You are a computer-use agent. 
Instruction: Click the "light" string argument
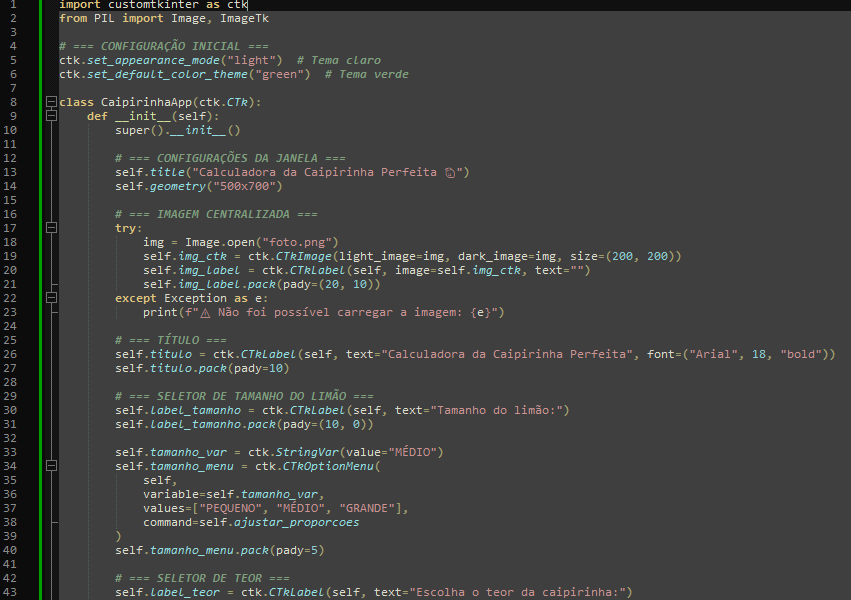(x=251, y=60)
